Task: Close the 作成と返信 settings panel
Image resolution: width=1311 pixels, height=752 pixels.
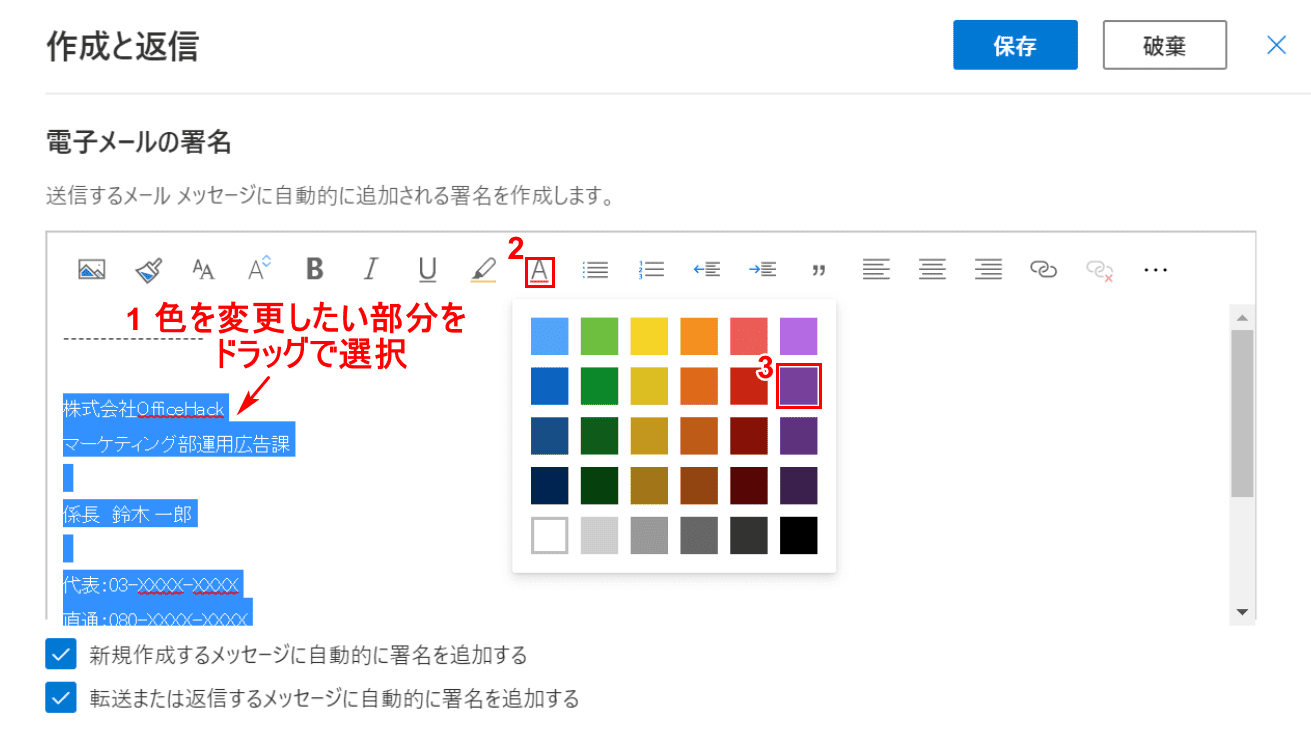Action: (1276, 45)
